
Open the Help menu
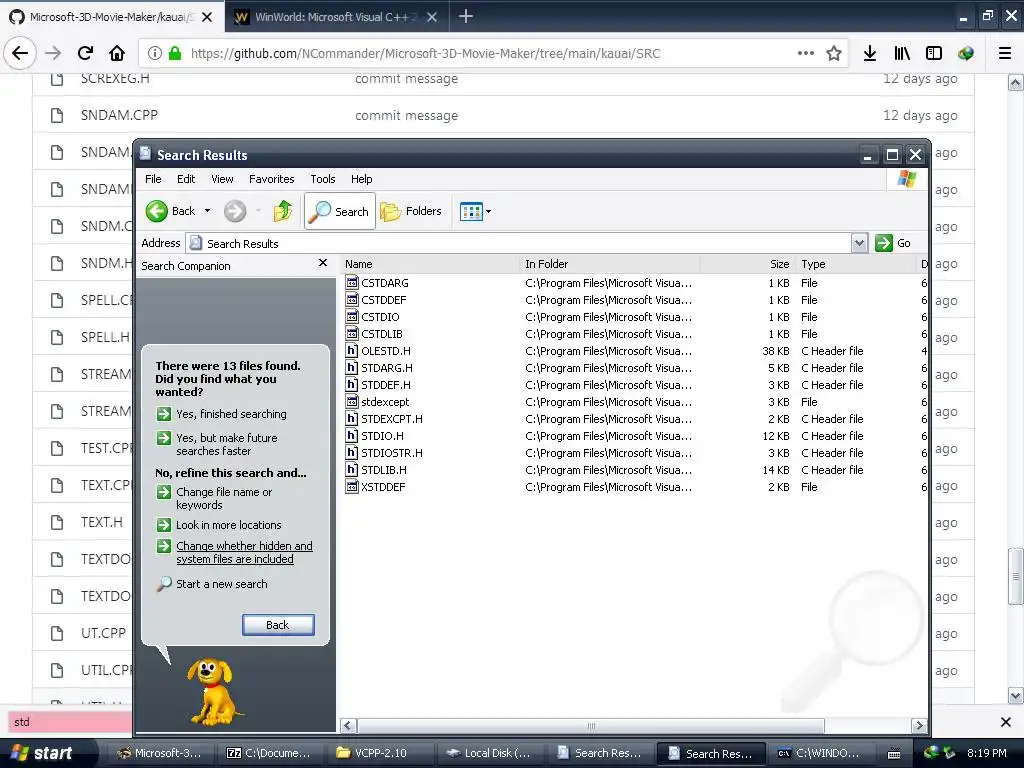(x=361, y=179)
